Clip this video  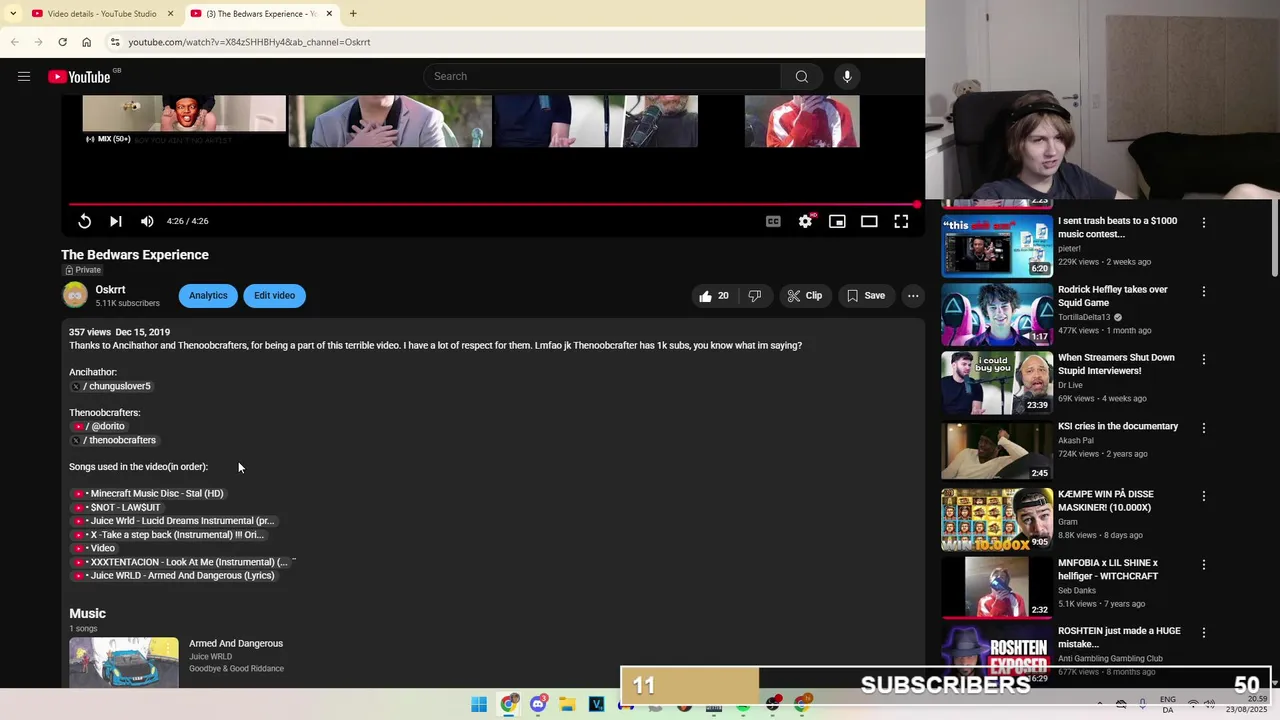pos(804,295)
